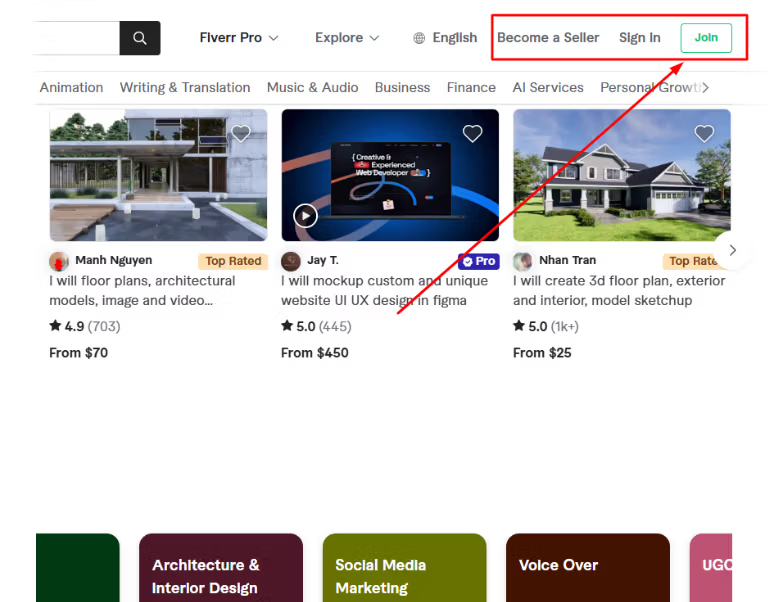Click the 4.9 (703) rating
This screenshot has width=778, height=602.
[x=85, y=326]
